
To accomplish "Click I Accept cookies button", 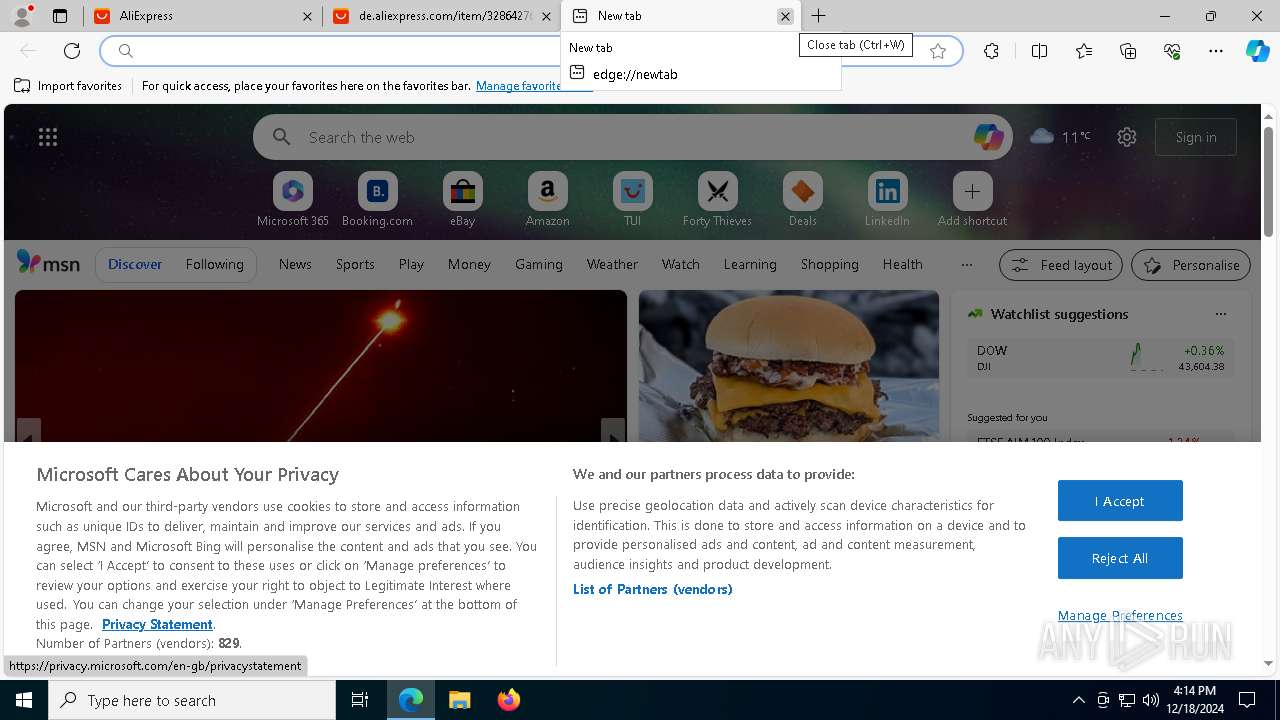I will click(1120, 501).
